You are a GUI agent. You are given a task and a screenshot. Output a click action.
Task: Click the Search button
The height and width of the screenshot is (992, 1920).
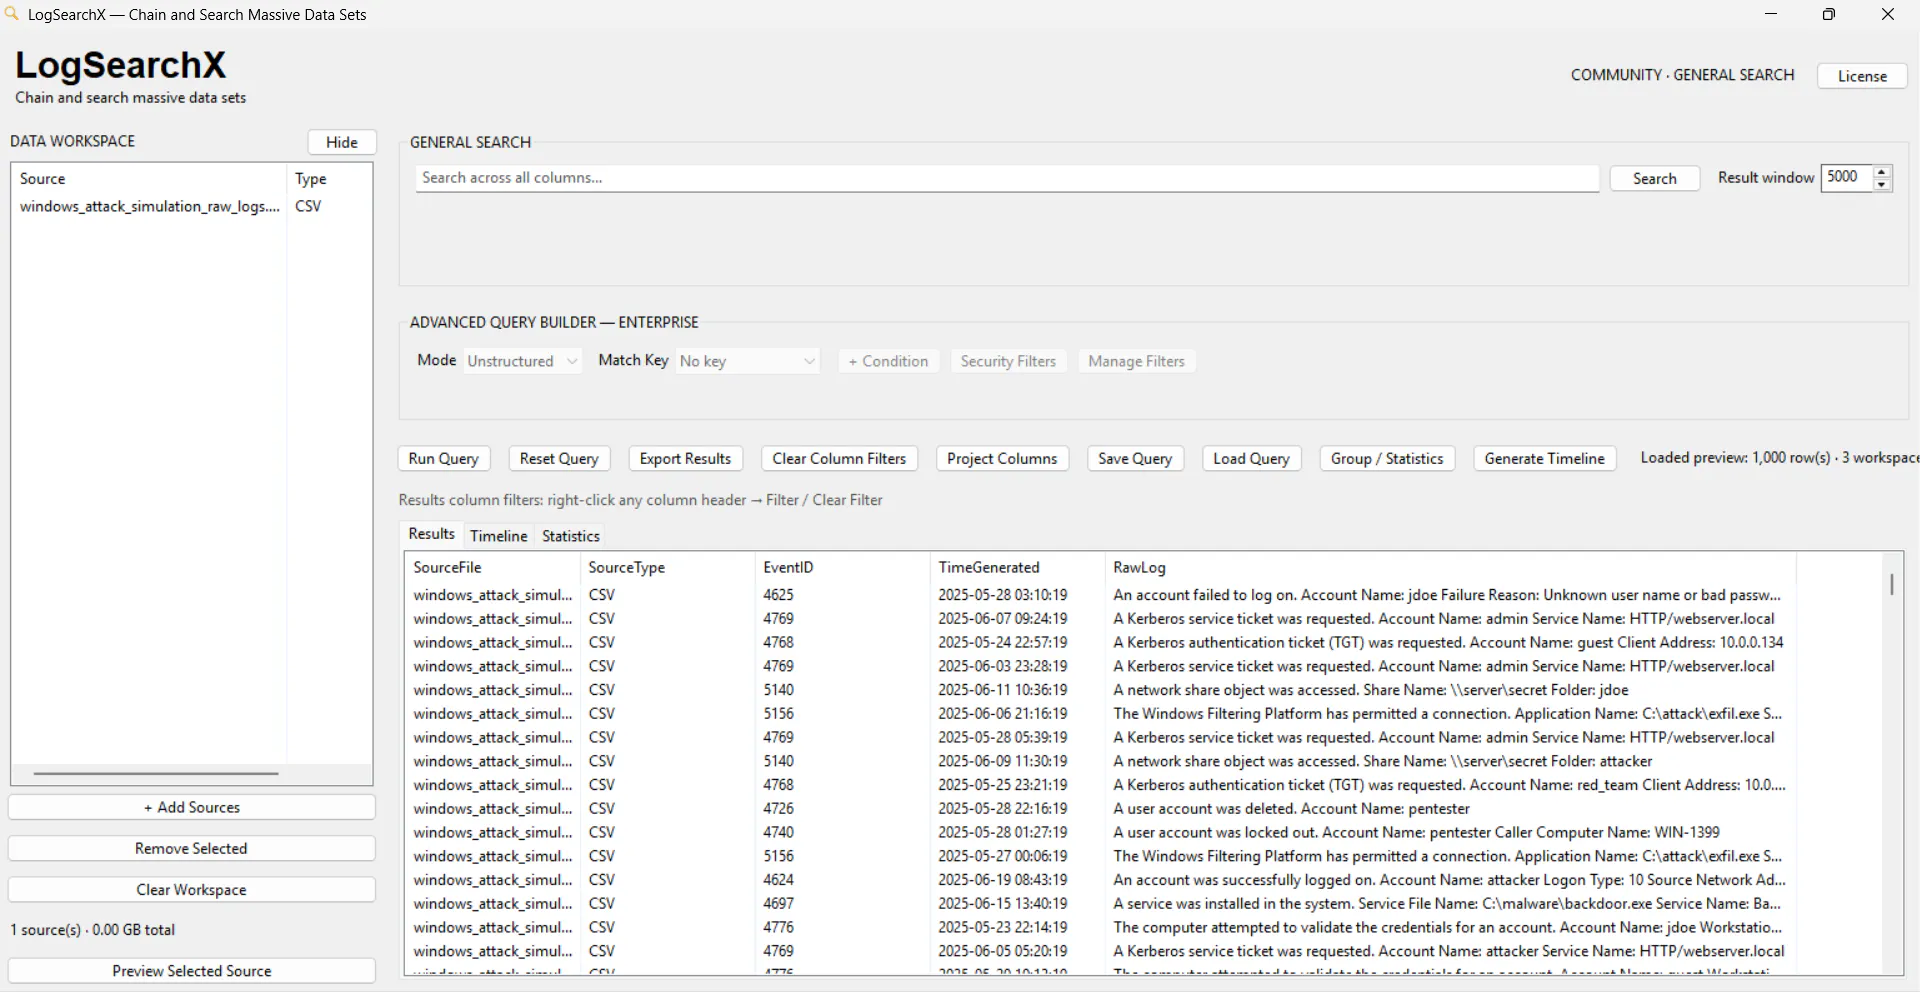[1654, 178]
